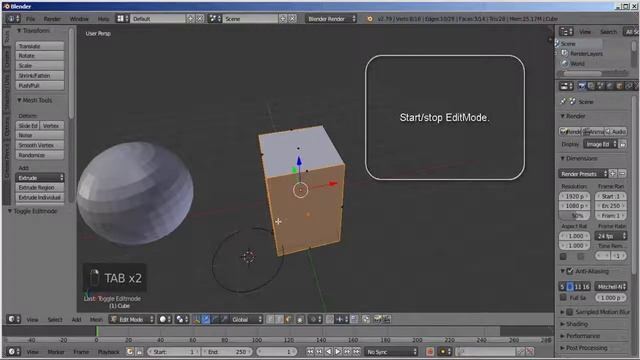This screenshot has width=640, height=360.
Task: Open the Extrude dropdown menu
Action: pyautogui.click(x=40, y=178)
